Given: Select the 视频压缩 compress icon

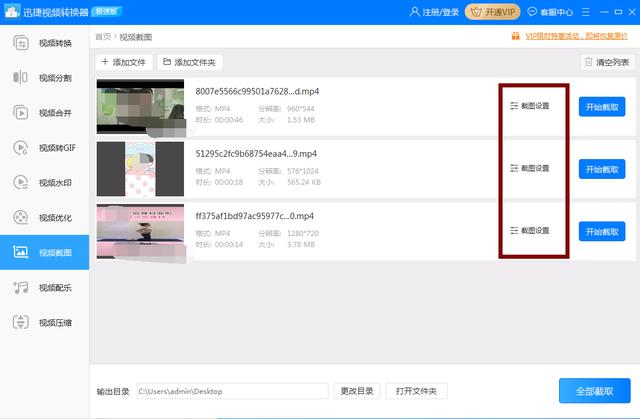Looking at the screenshot, I should point(21,322).
